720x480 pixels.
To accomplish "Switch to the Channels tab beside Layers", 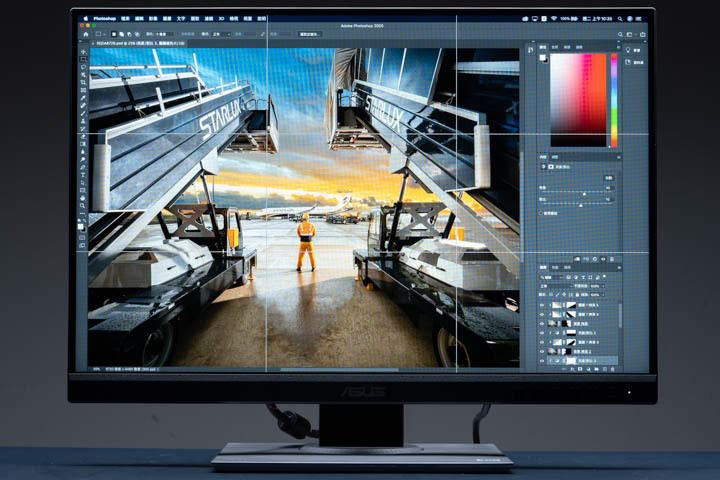I will 555,267.
